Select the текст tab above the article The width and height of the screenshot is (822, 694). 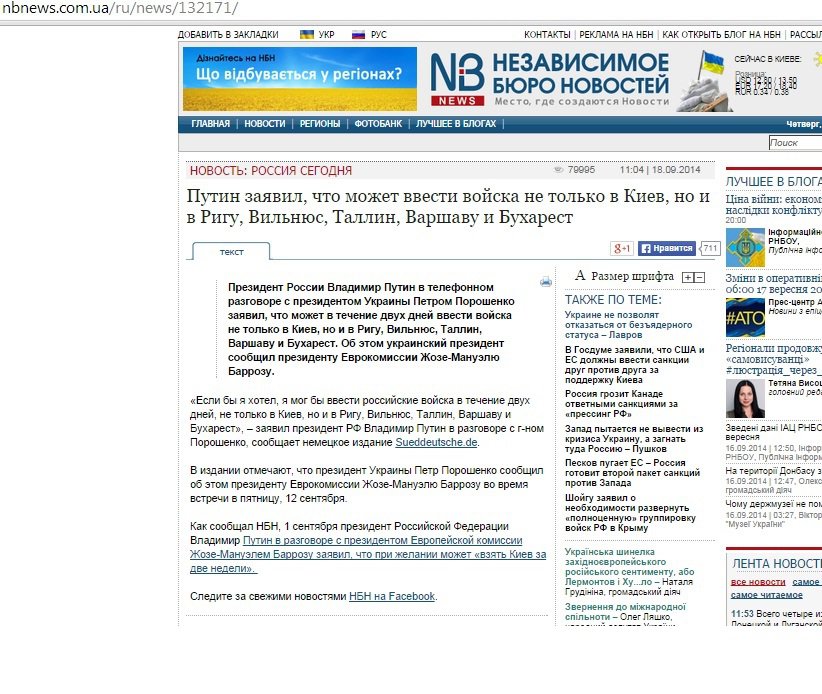coord(232,251)
